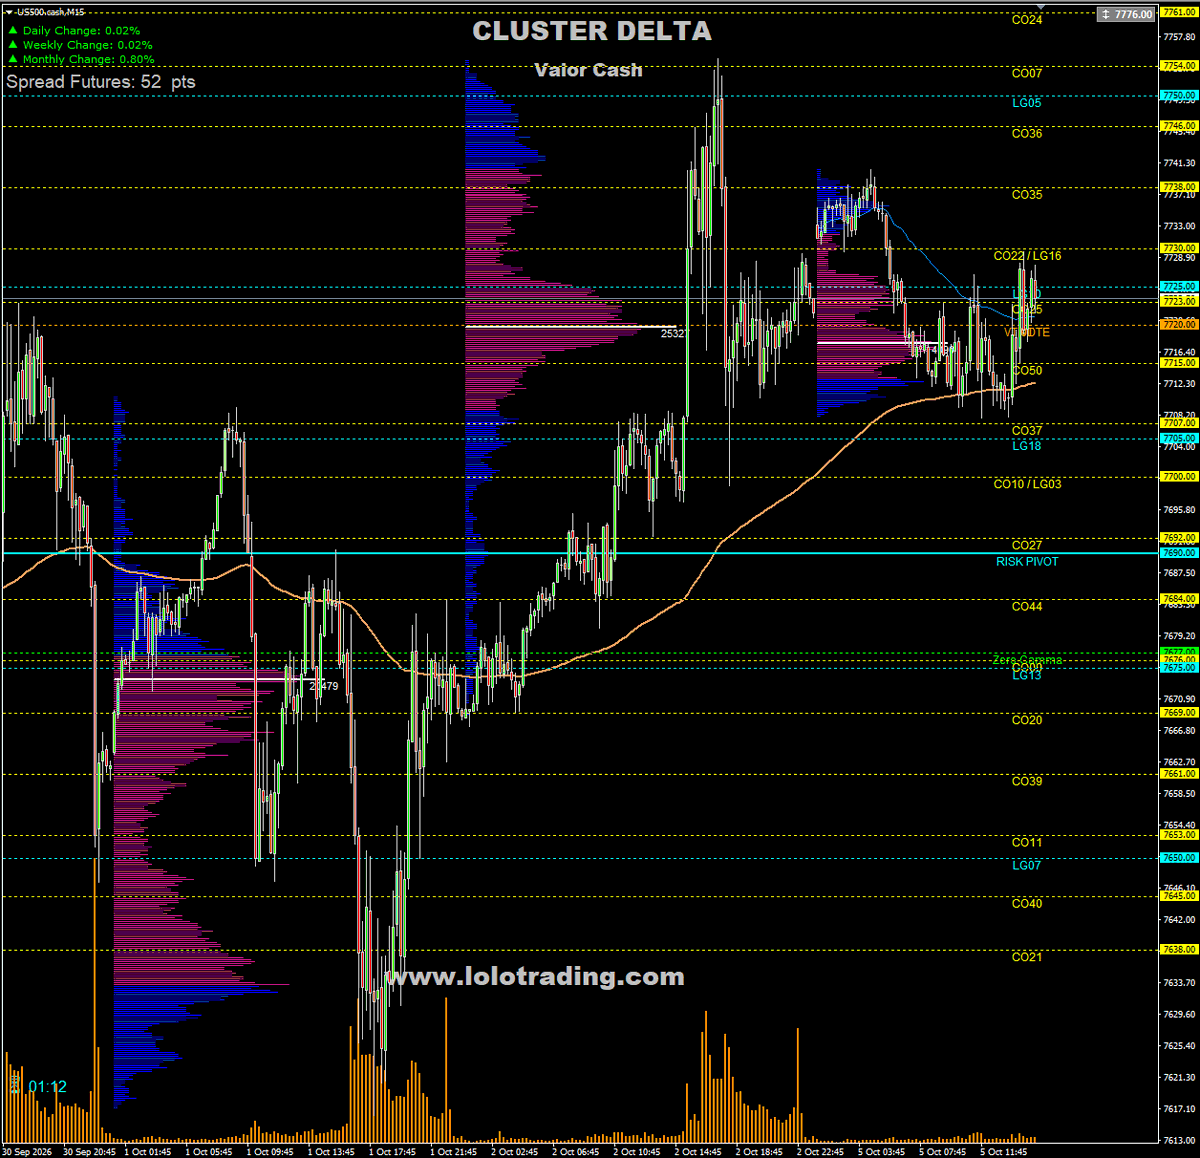Image resolution: width=1200 pixels, height=1158 pixels.
Task: Click the Zero Gamma label
Action: point(1027,660)
